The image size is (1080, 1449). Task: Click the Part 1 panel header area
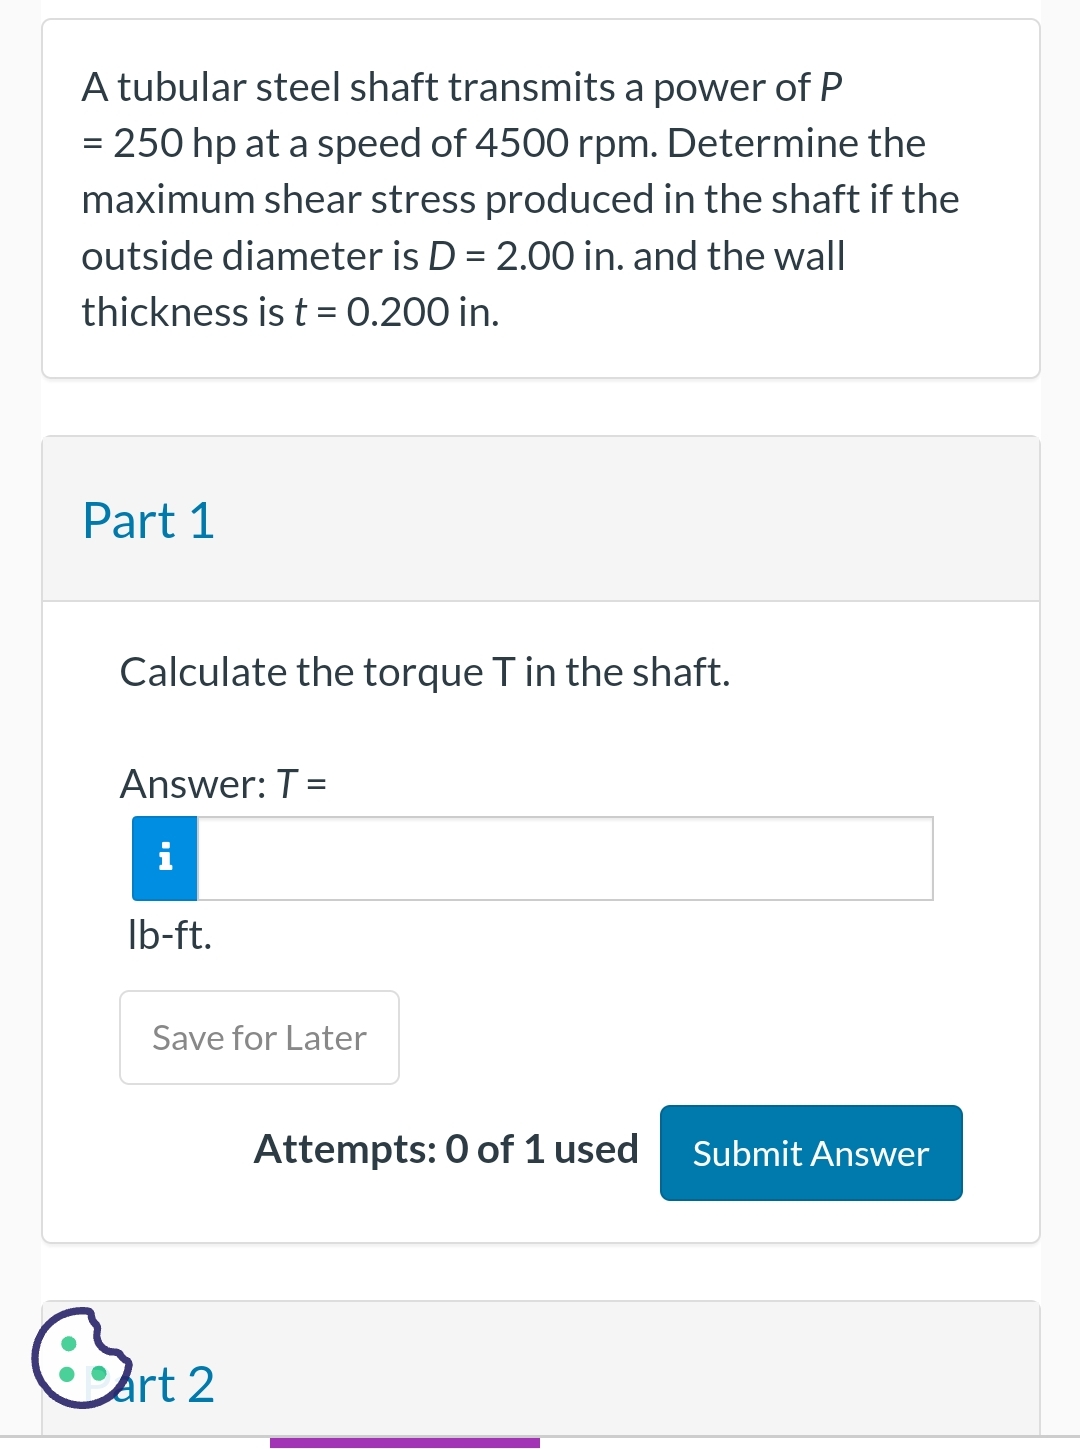(x=540, y=517)
